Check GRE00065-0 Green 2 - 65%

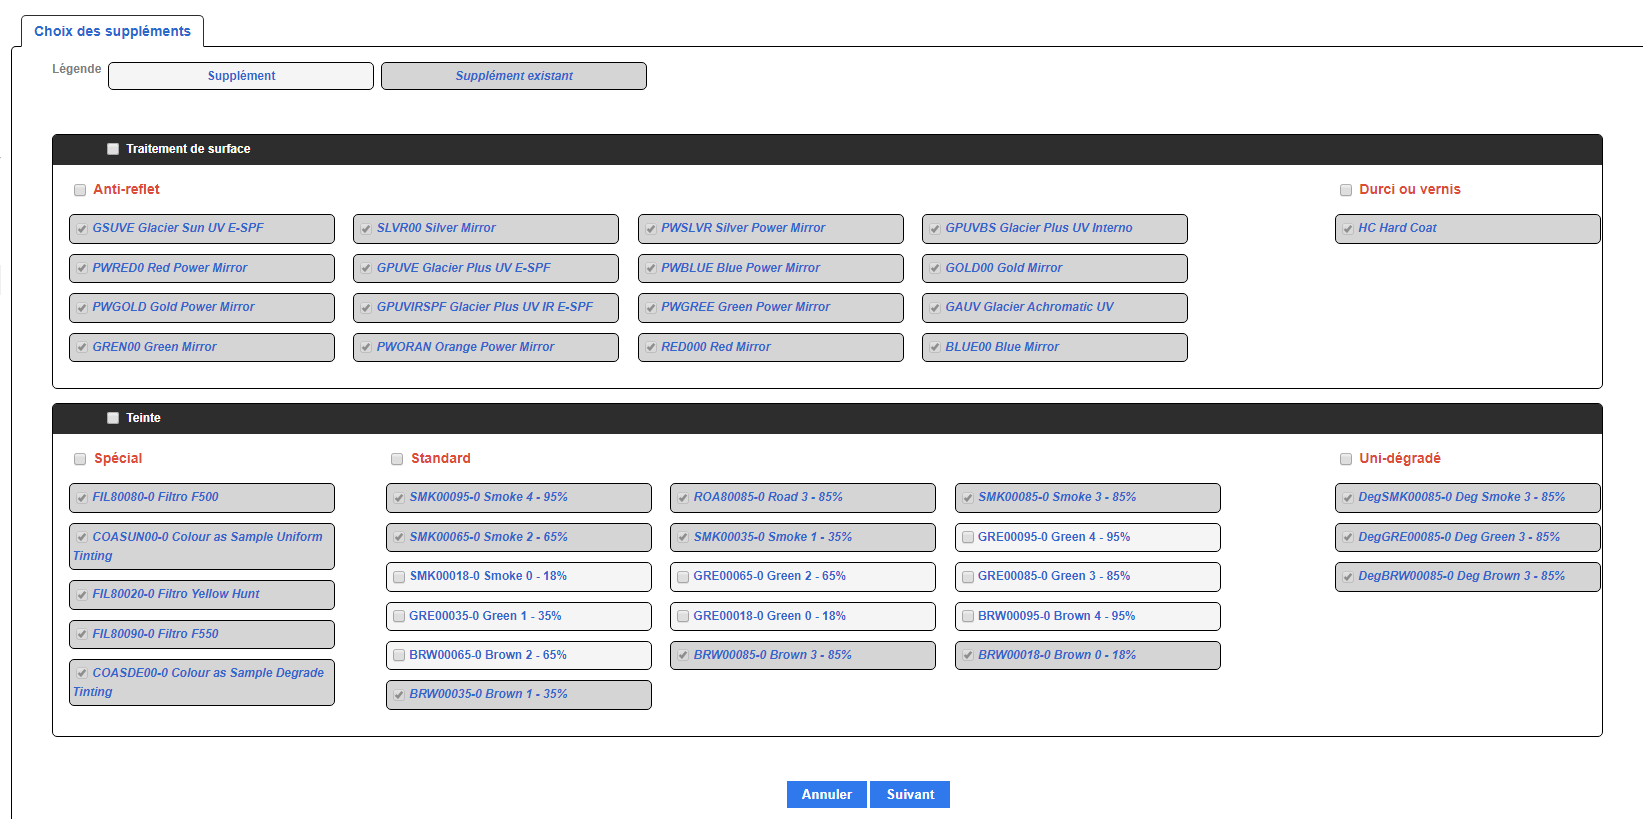pos(683,577)
